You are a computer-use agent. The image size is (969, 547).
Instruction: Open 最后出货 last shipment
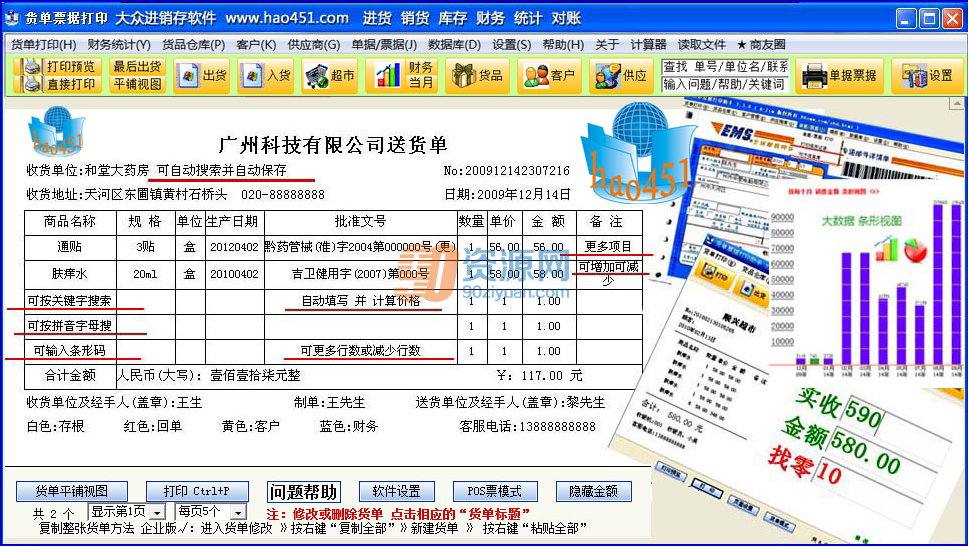click(x=137, y=67)
